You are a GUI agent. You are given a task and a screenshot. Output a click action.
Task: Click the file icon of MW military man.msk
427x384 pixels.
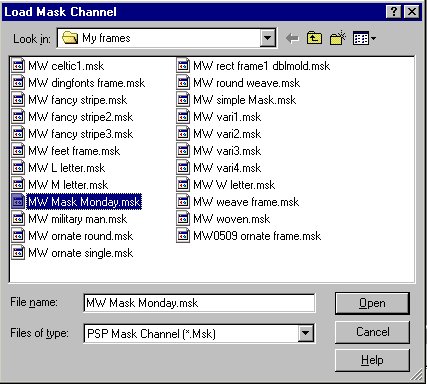pos(18,219)
